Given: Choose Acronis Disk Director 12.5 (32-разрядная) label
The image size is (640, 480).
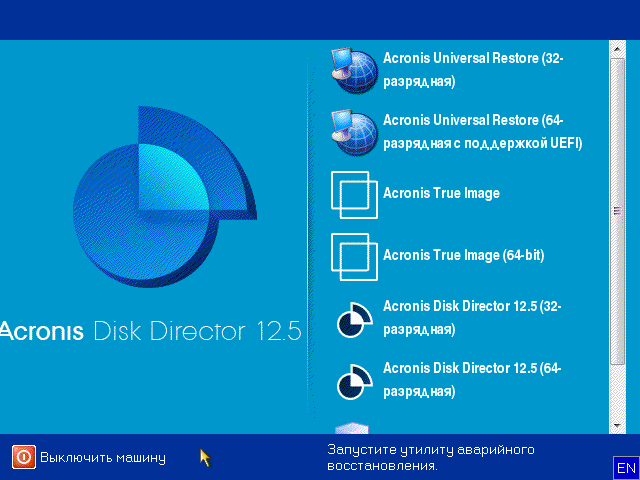Looking at the screenshot, I should click(473, 318).
